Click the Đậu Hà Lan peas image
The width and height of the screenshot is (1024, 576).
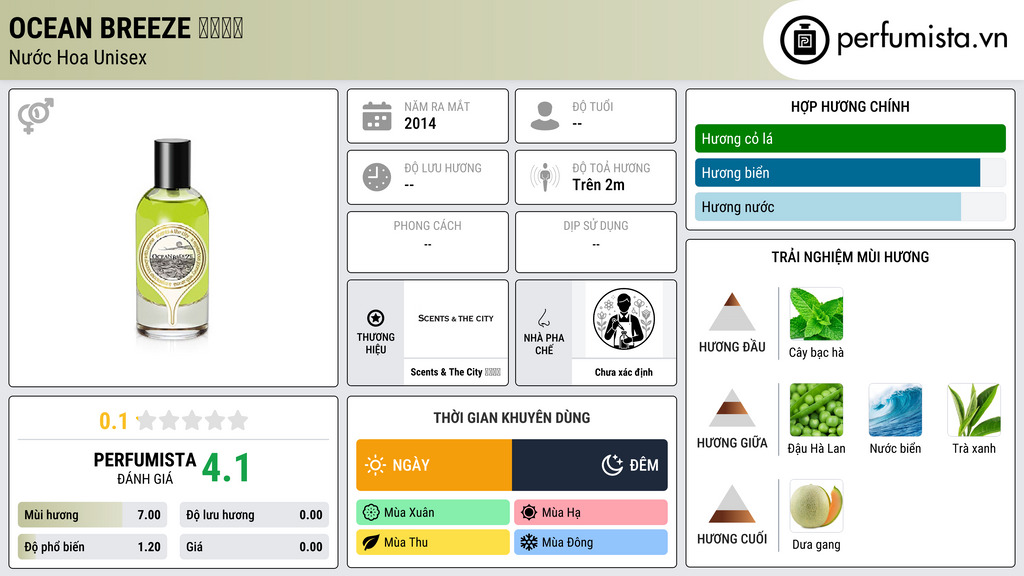click(816, 410)
